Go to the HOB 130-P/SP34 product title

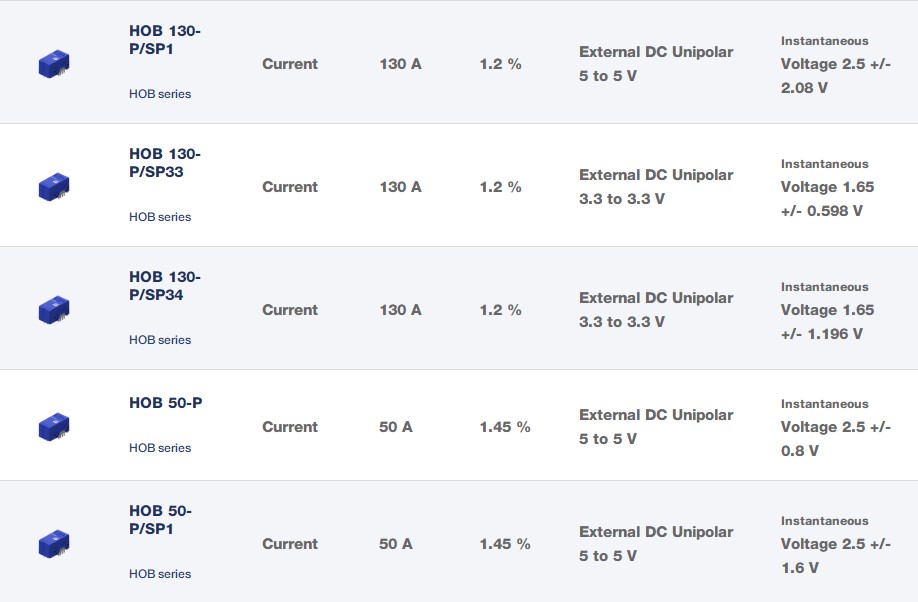click(x=165, y=286)
